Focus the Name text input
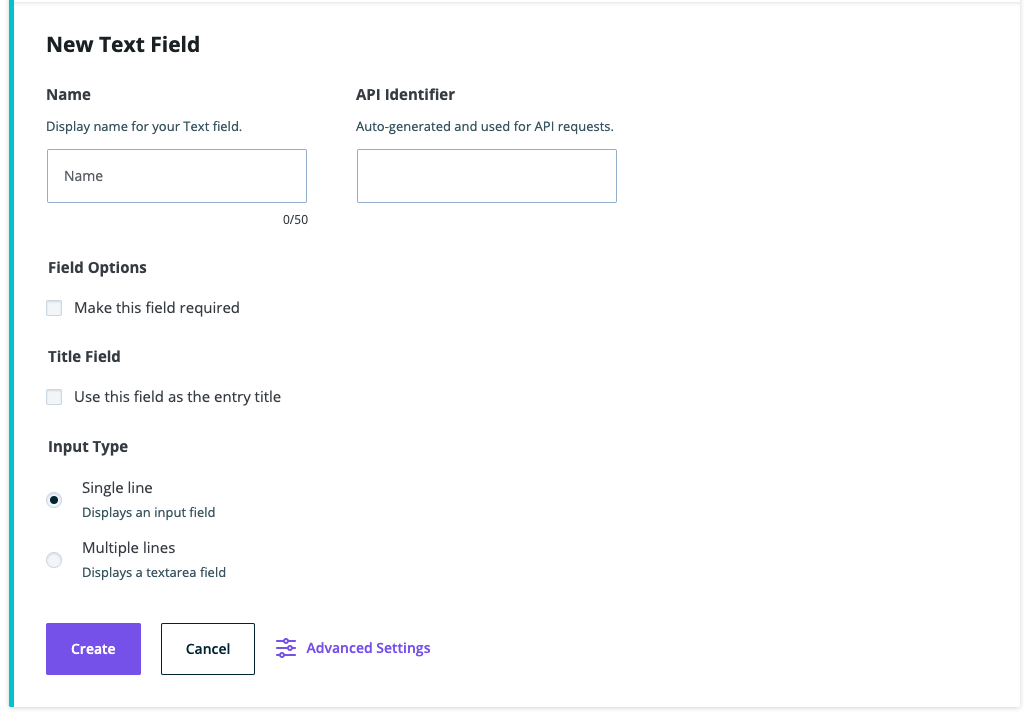The height and width of the screenshot is (722, 1035). [x=177, y=176]
